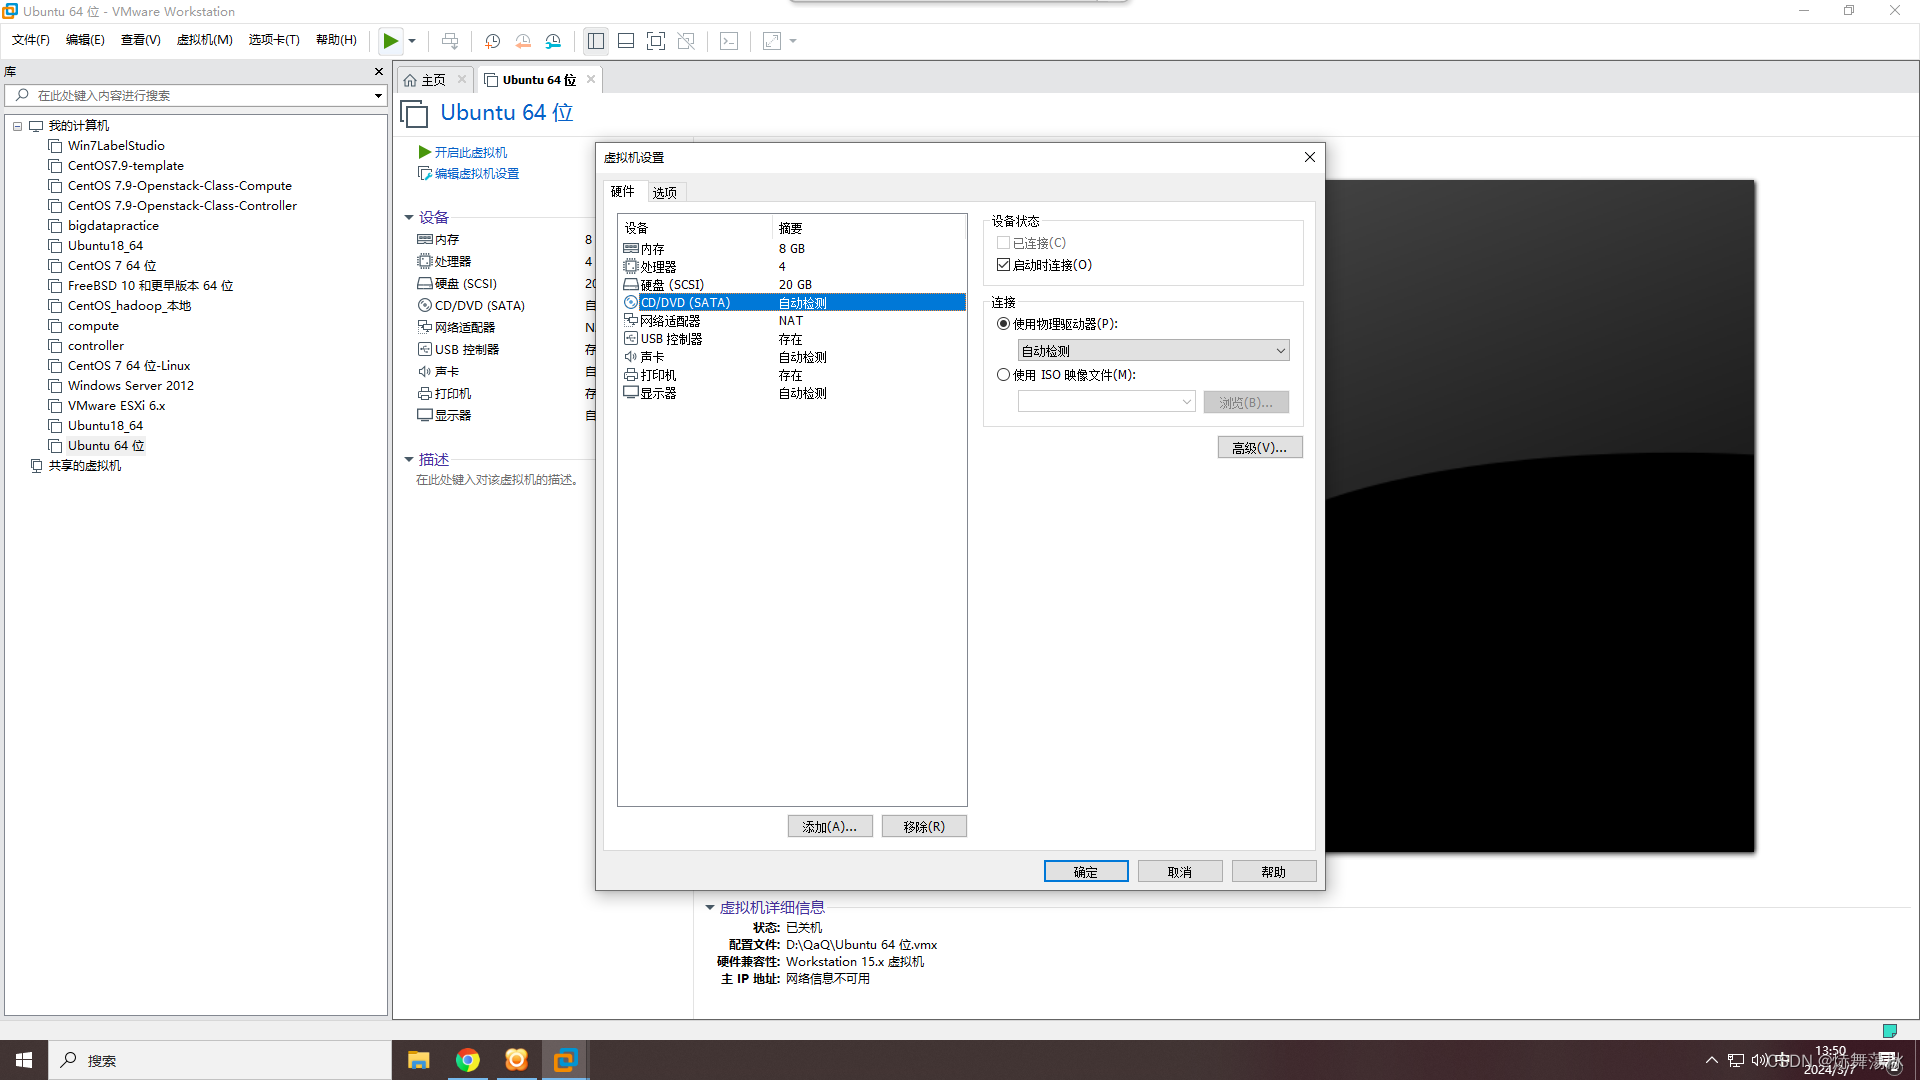Collapse the 设备 section
The width and height of the screenshot is (1920, 1080).
[409, 217]
